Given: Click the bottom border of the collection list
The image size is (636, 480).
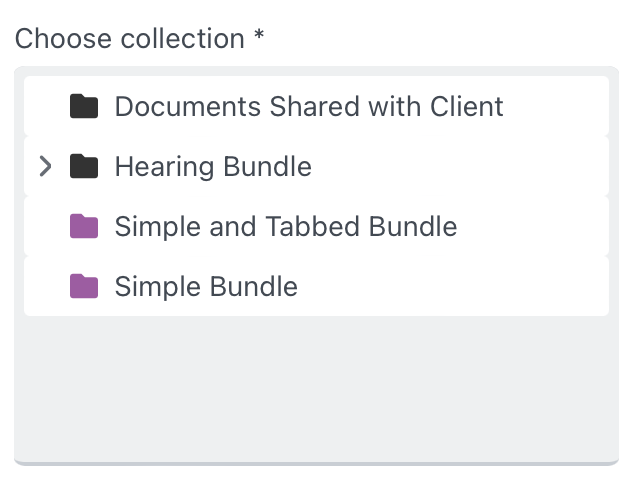Looking at the screenshot, I should pos(316,463).
